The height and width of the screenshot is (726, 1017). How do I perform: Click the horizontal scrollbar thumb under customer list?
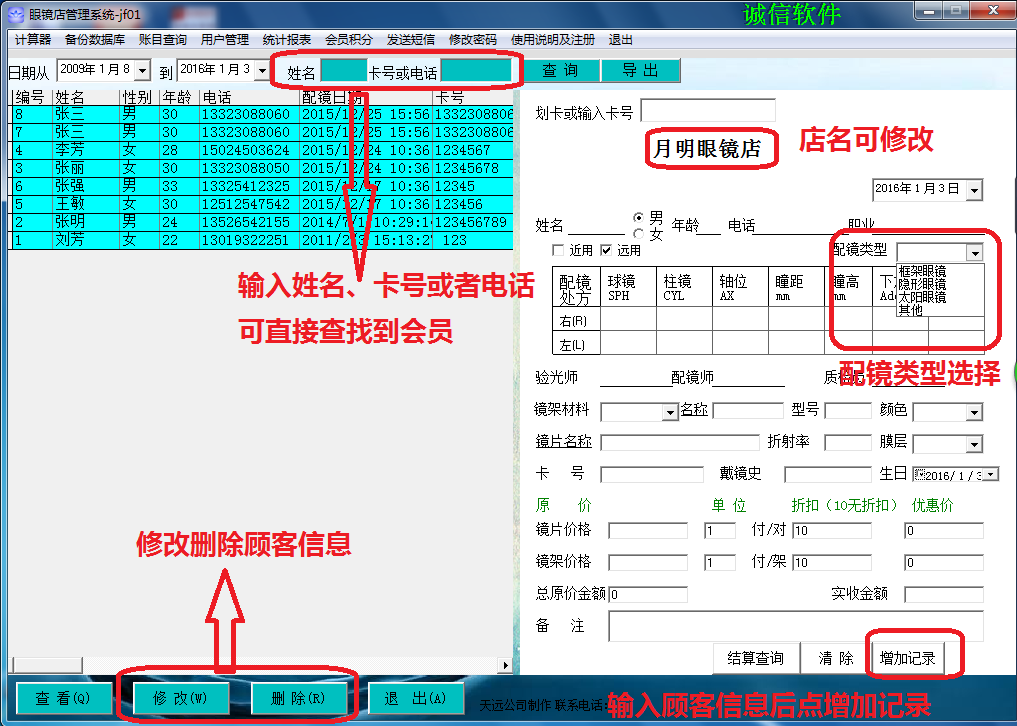pos(46,665)
